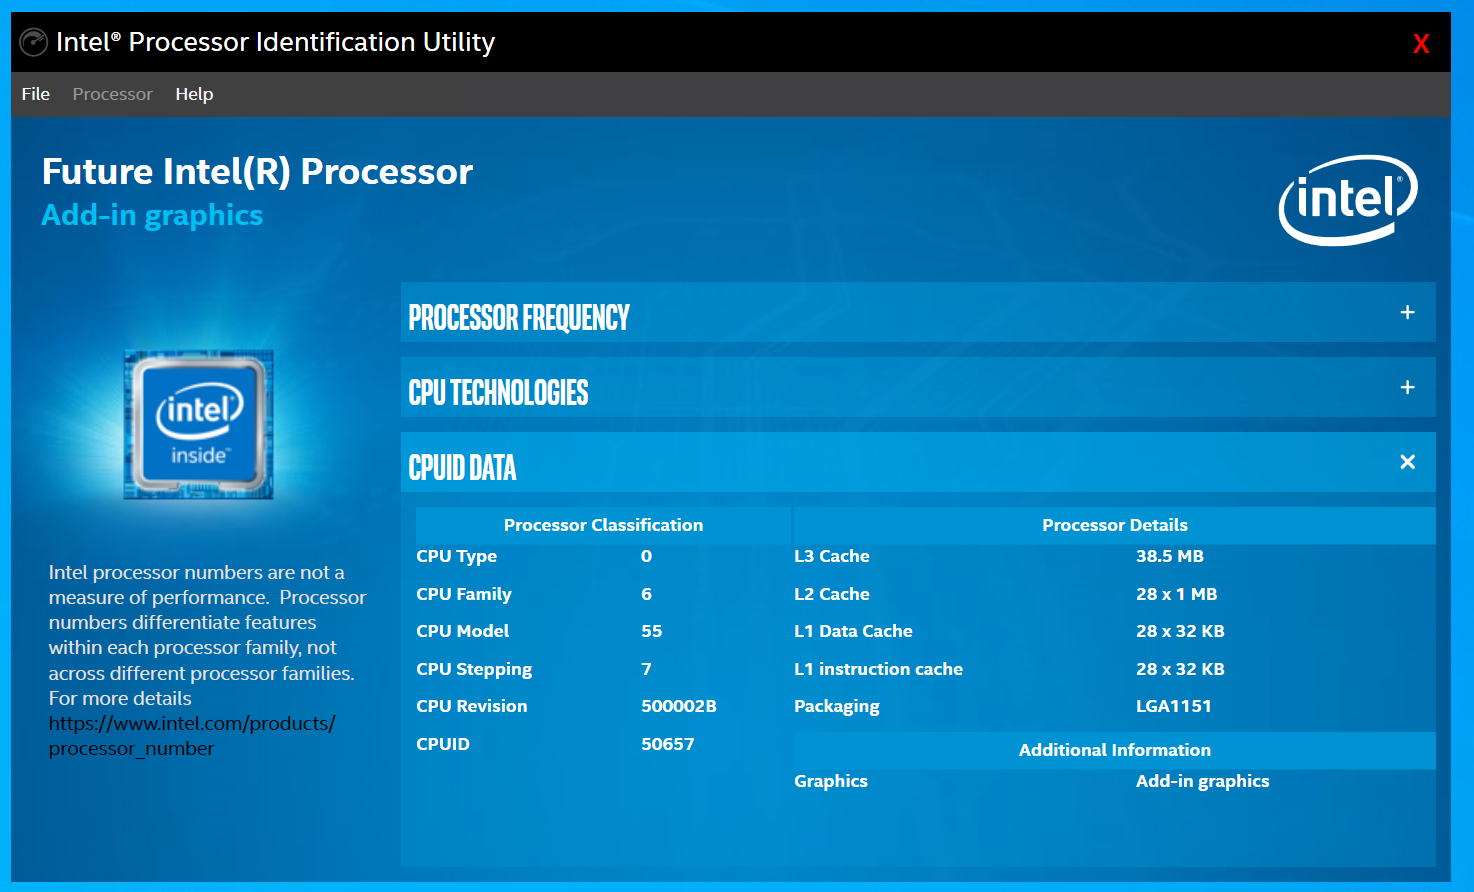Select the CPU Family label
Image resolution: width=1474 pixels, height=892 pixels.
(464, 594)
